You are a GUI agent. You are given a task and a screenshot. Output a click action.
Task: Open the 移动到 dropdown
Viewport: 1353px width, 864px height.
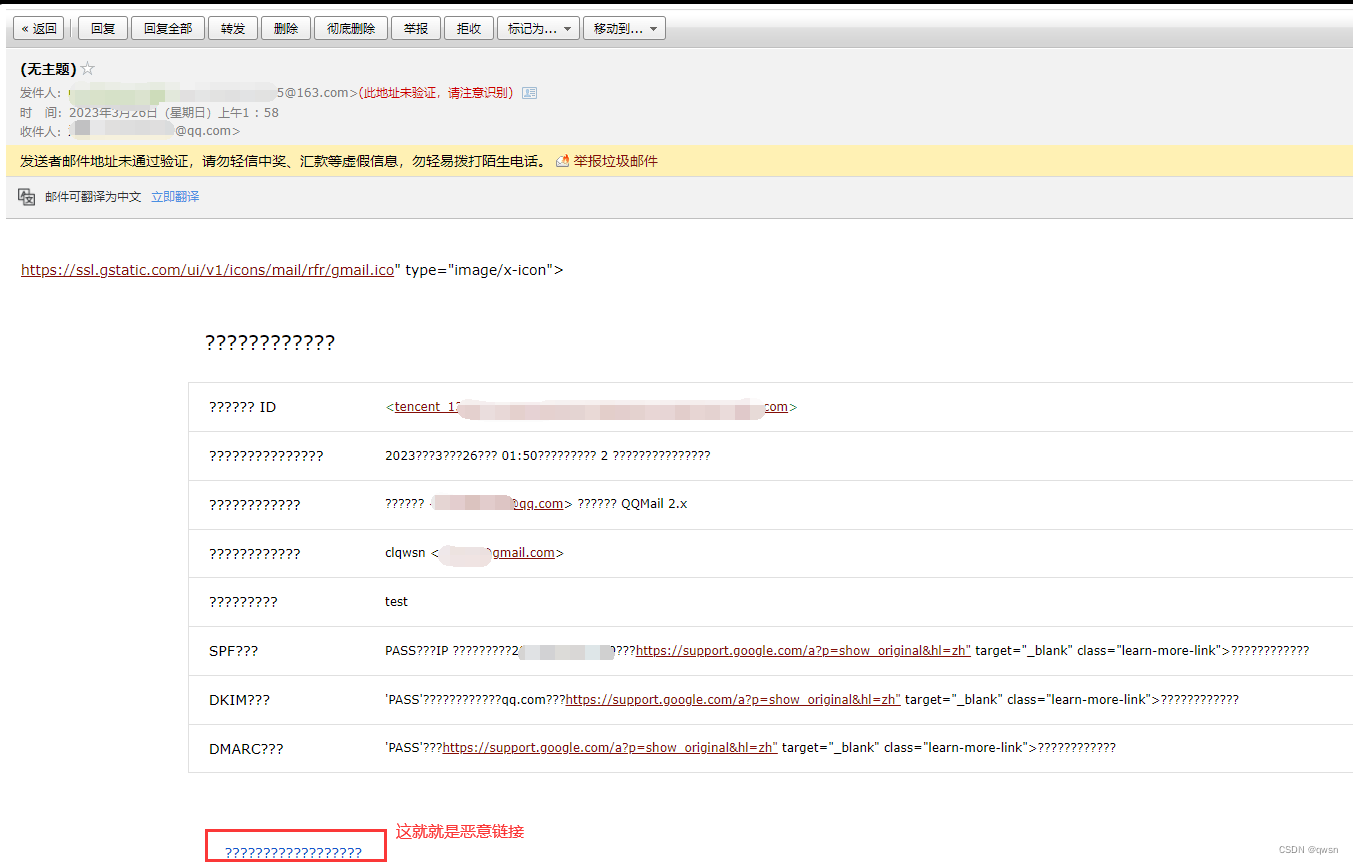(x=624, y=29)
